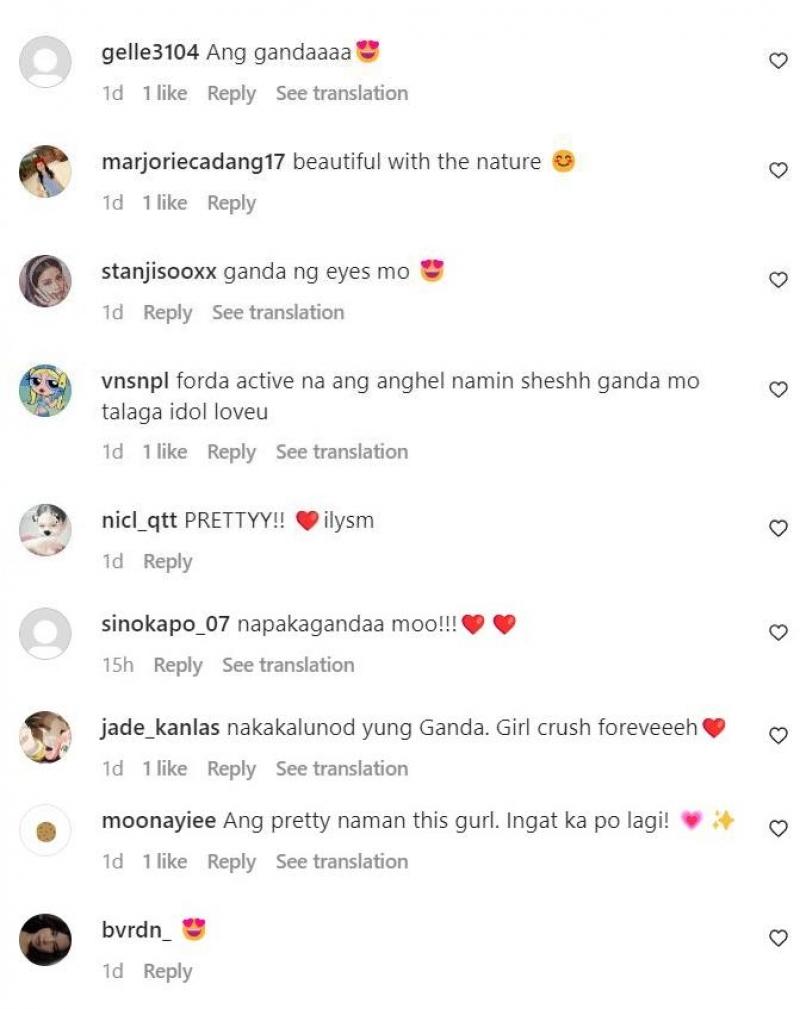Reply to jade_kanlas's comment
Screen dimensions: 800x1009
[231, 769]
